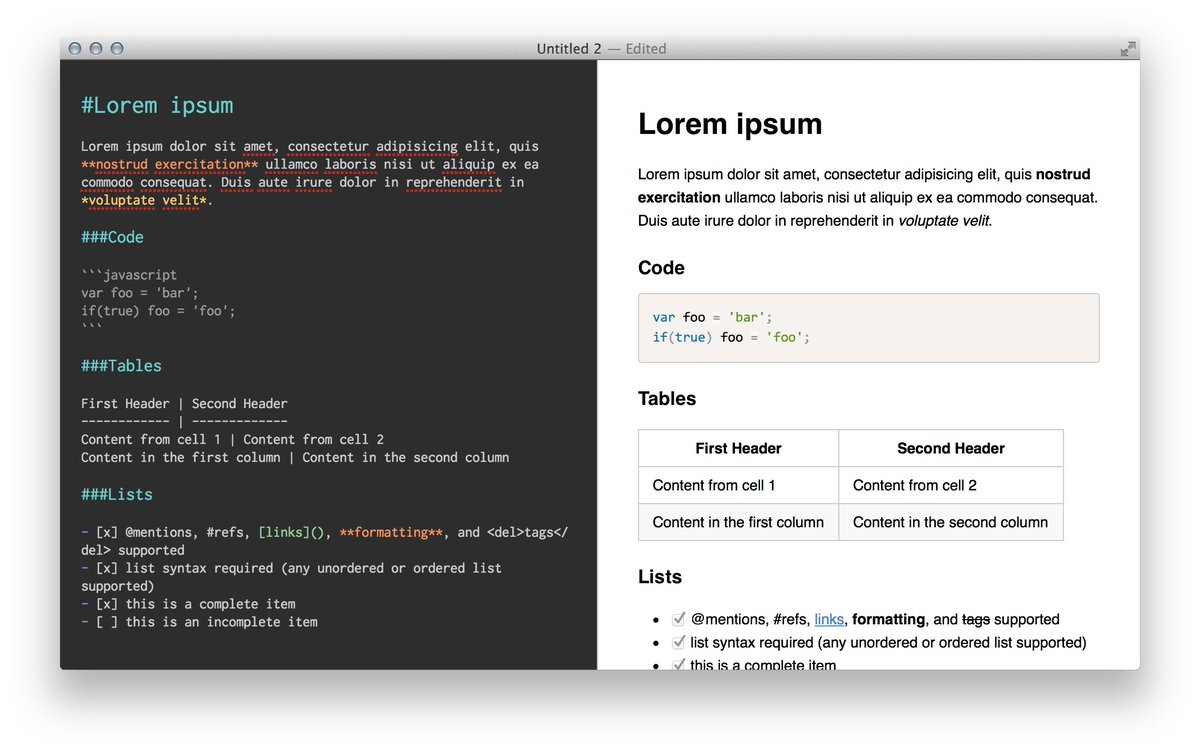
Task: Click the large "Lorem ipsum" preview heading
Action: coord(730,124)
